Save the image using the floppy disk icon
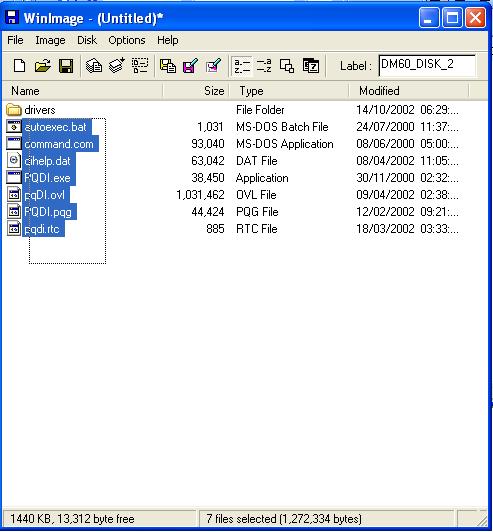493x532 pixels. click(x=66, y=65)
